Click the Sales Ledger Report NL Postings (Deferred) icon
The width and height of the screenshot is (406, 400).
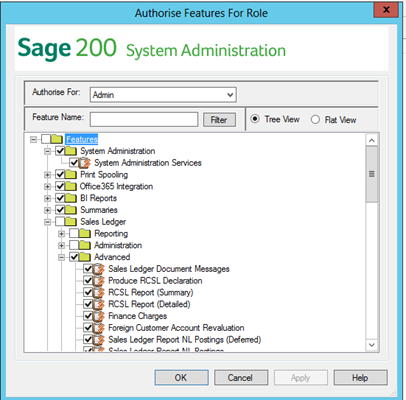click(99, 340)
